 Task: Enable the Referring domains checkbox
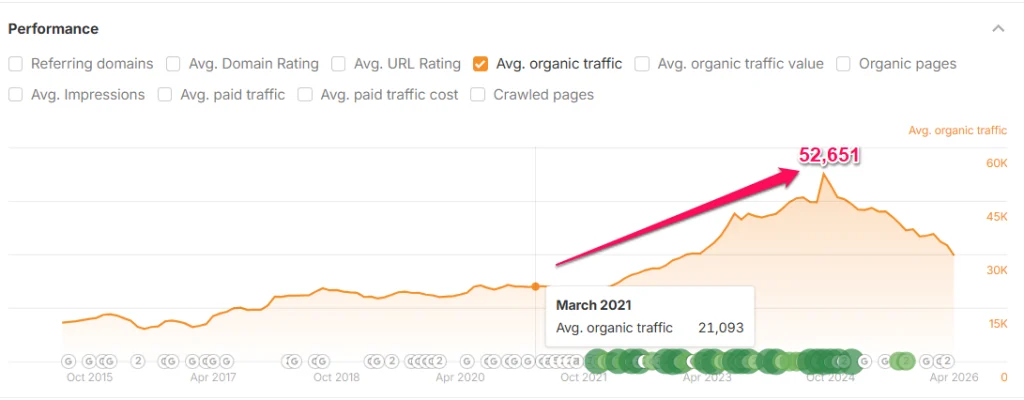point(16,64)
